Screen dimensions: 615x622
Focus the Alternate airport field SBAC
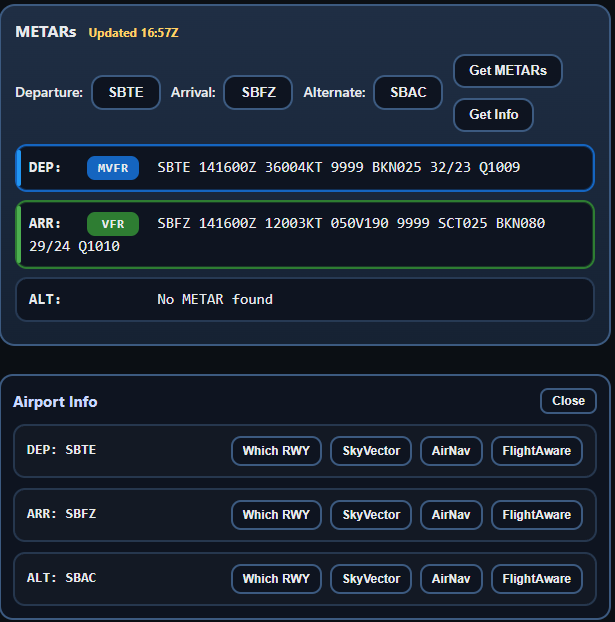coord(408,93)
